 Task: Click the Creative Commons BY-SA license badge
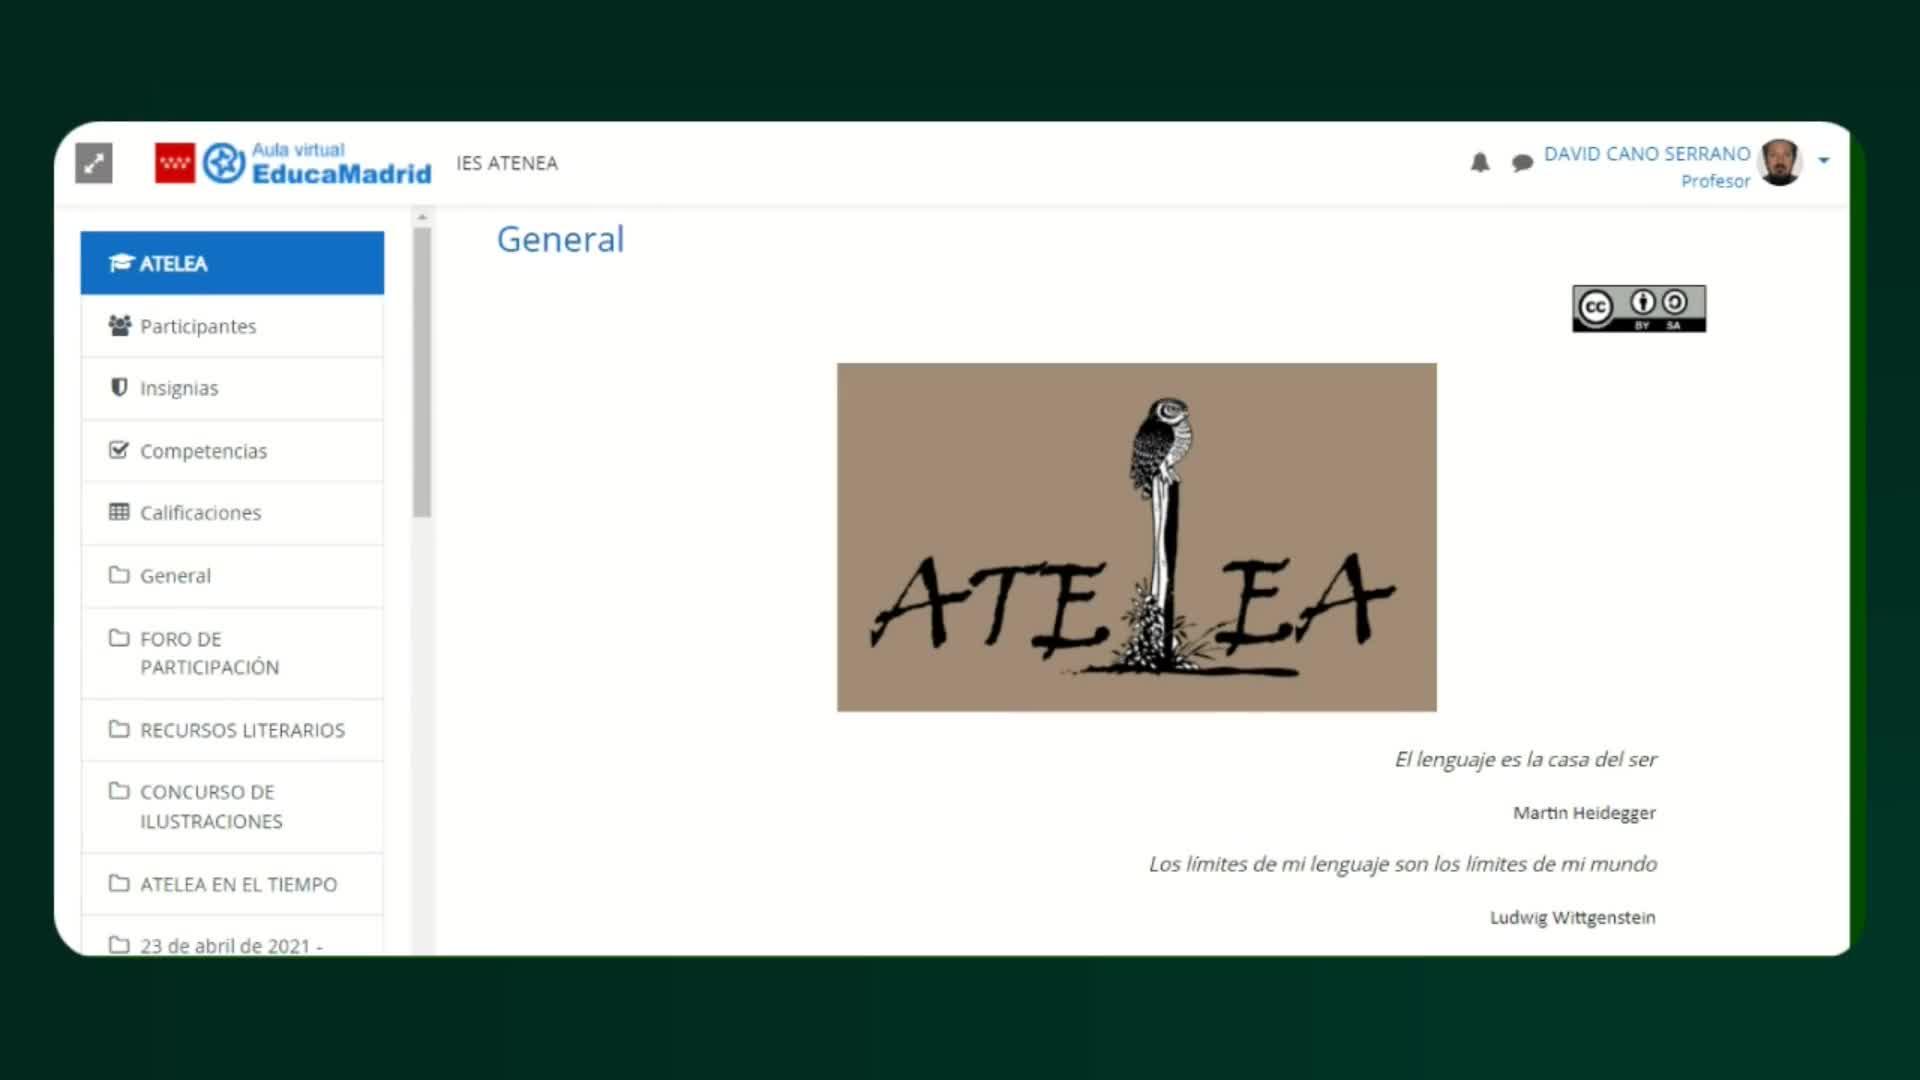[x=1638, y=308]
